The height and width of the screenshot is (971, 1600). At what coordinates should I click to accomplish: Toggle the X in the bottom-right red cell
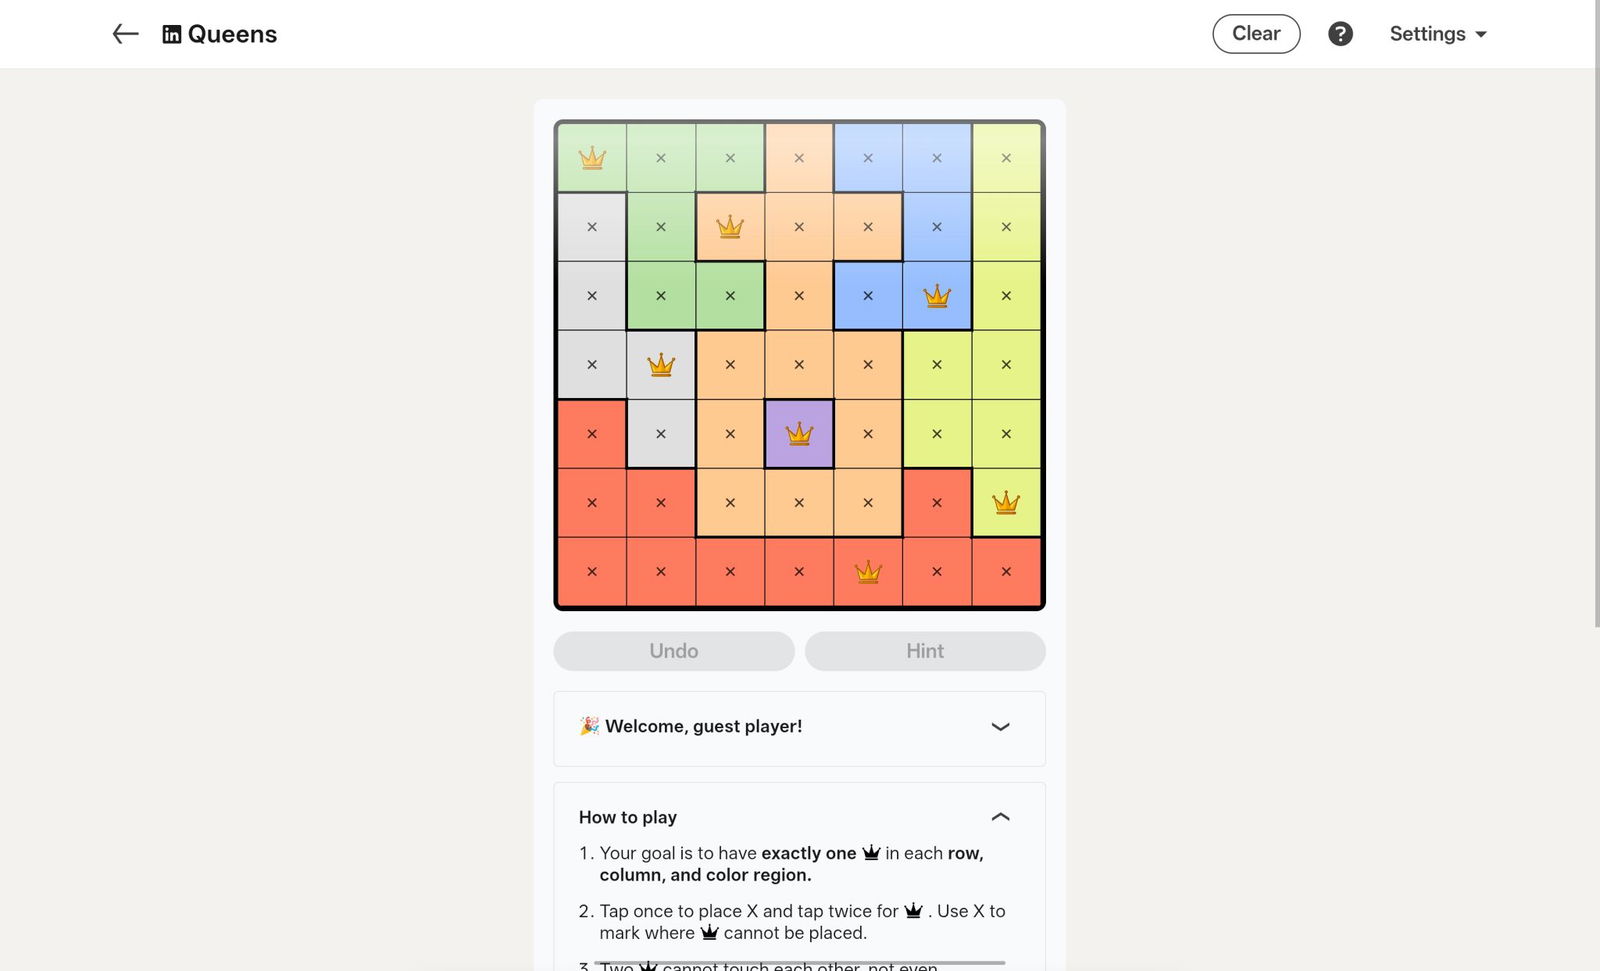[1006, 572]
